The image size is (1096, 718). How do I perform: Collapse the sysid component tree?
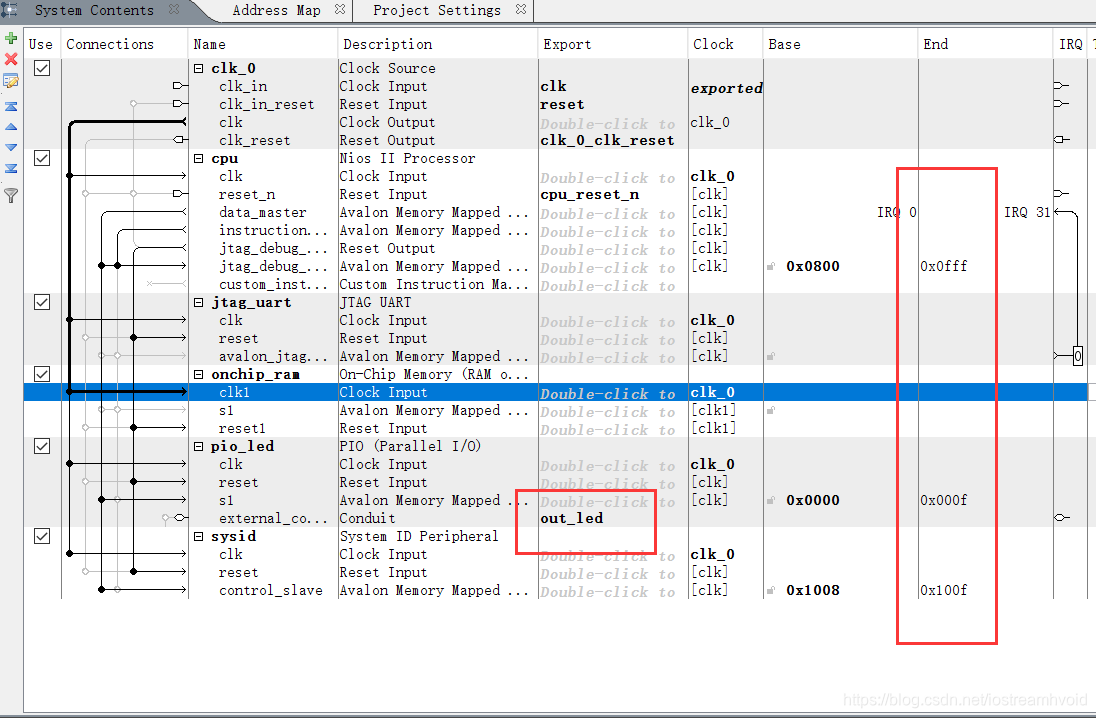199,537
